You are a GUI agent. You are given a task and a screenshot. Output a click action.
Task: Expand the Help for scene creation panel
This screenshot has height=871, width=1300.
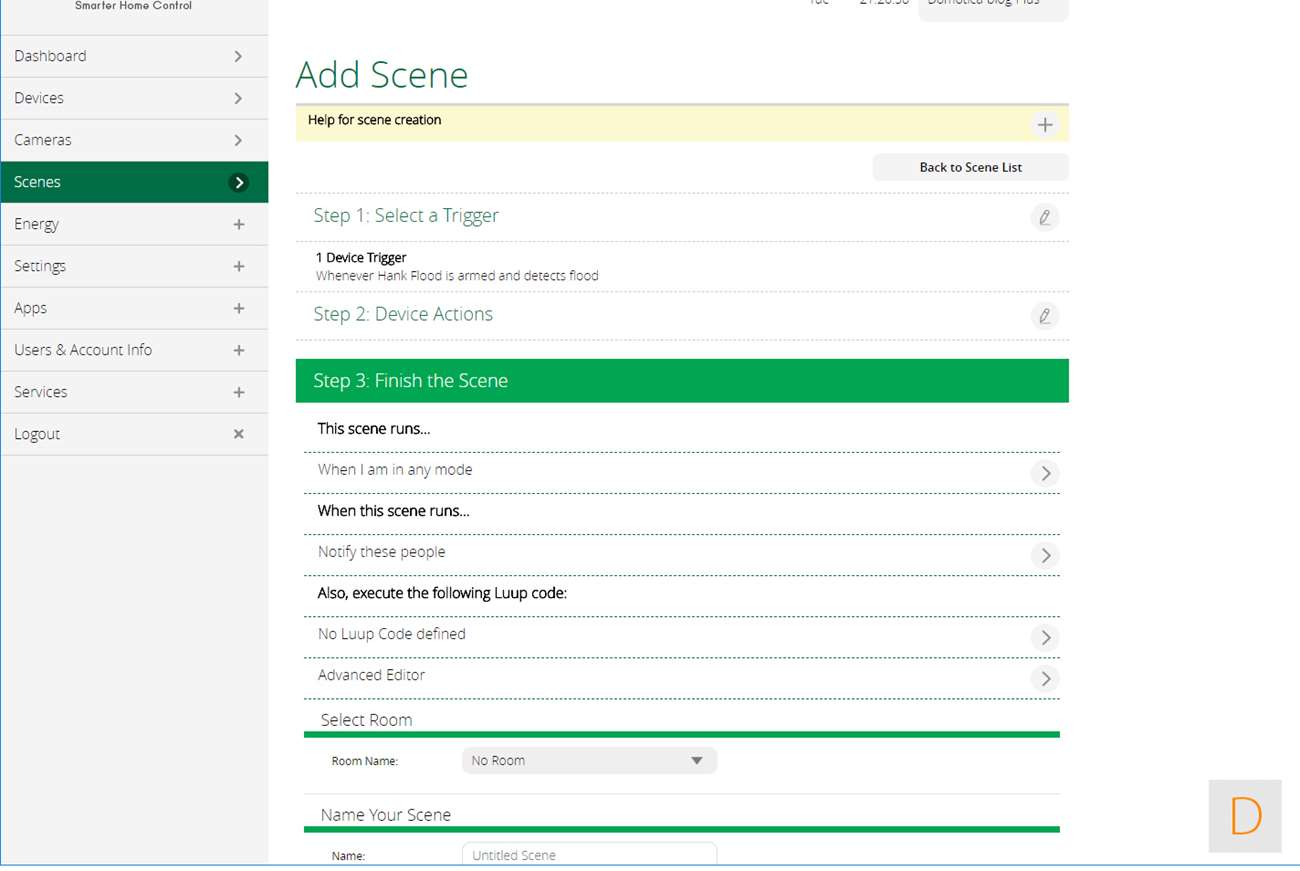pos(1044,125)
